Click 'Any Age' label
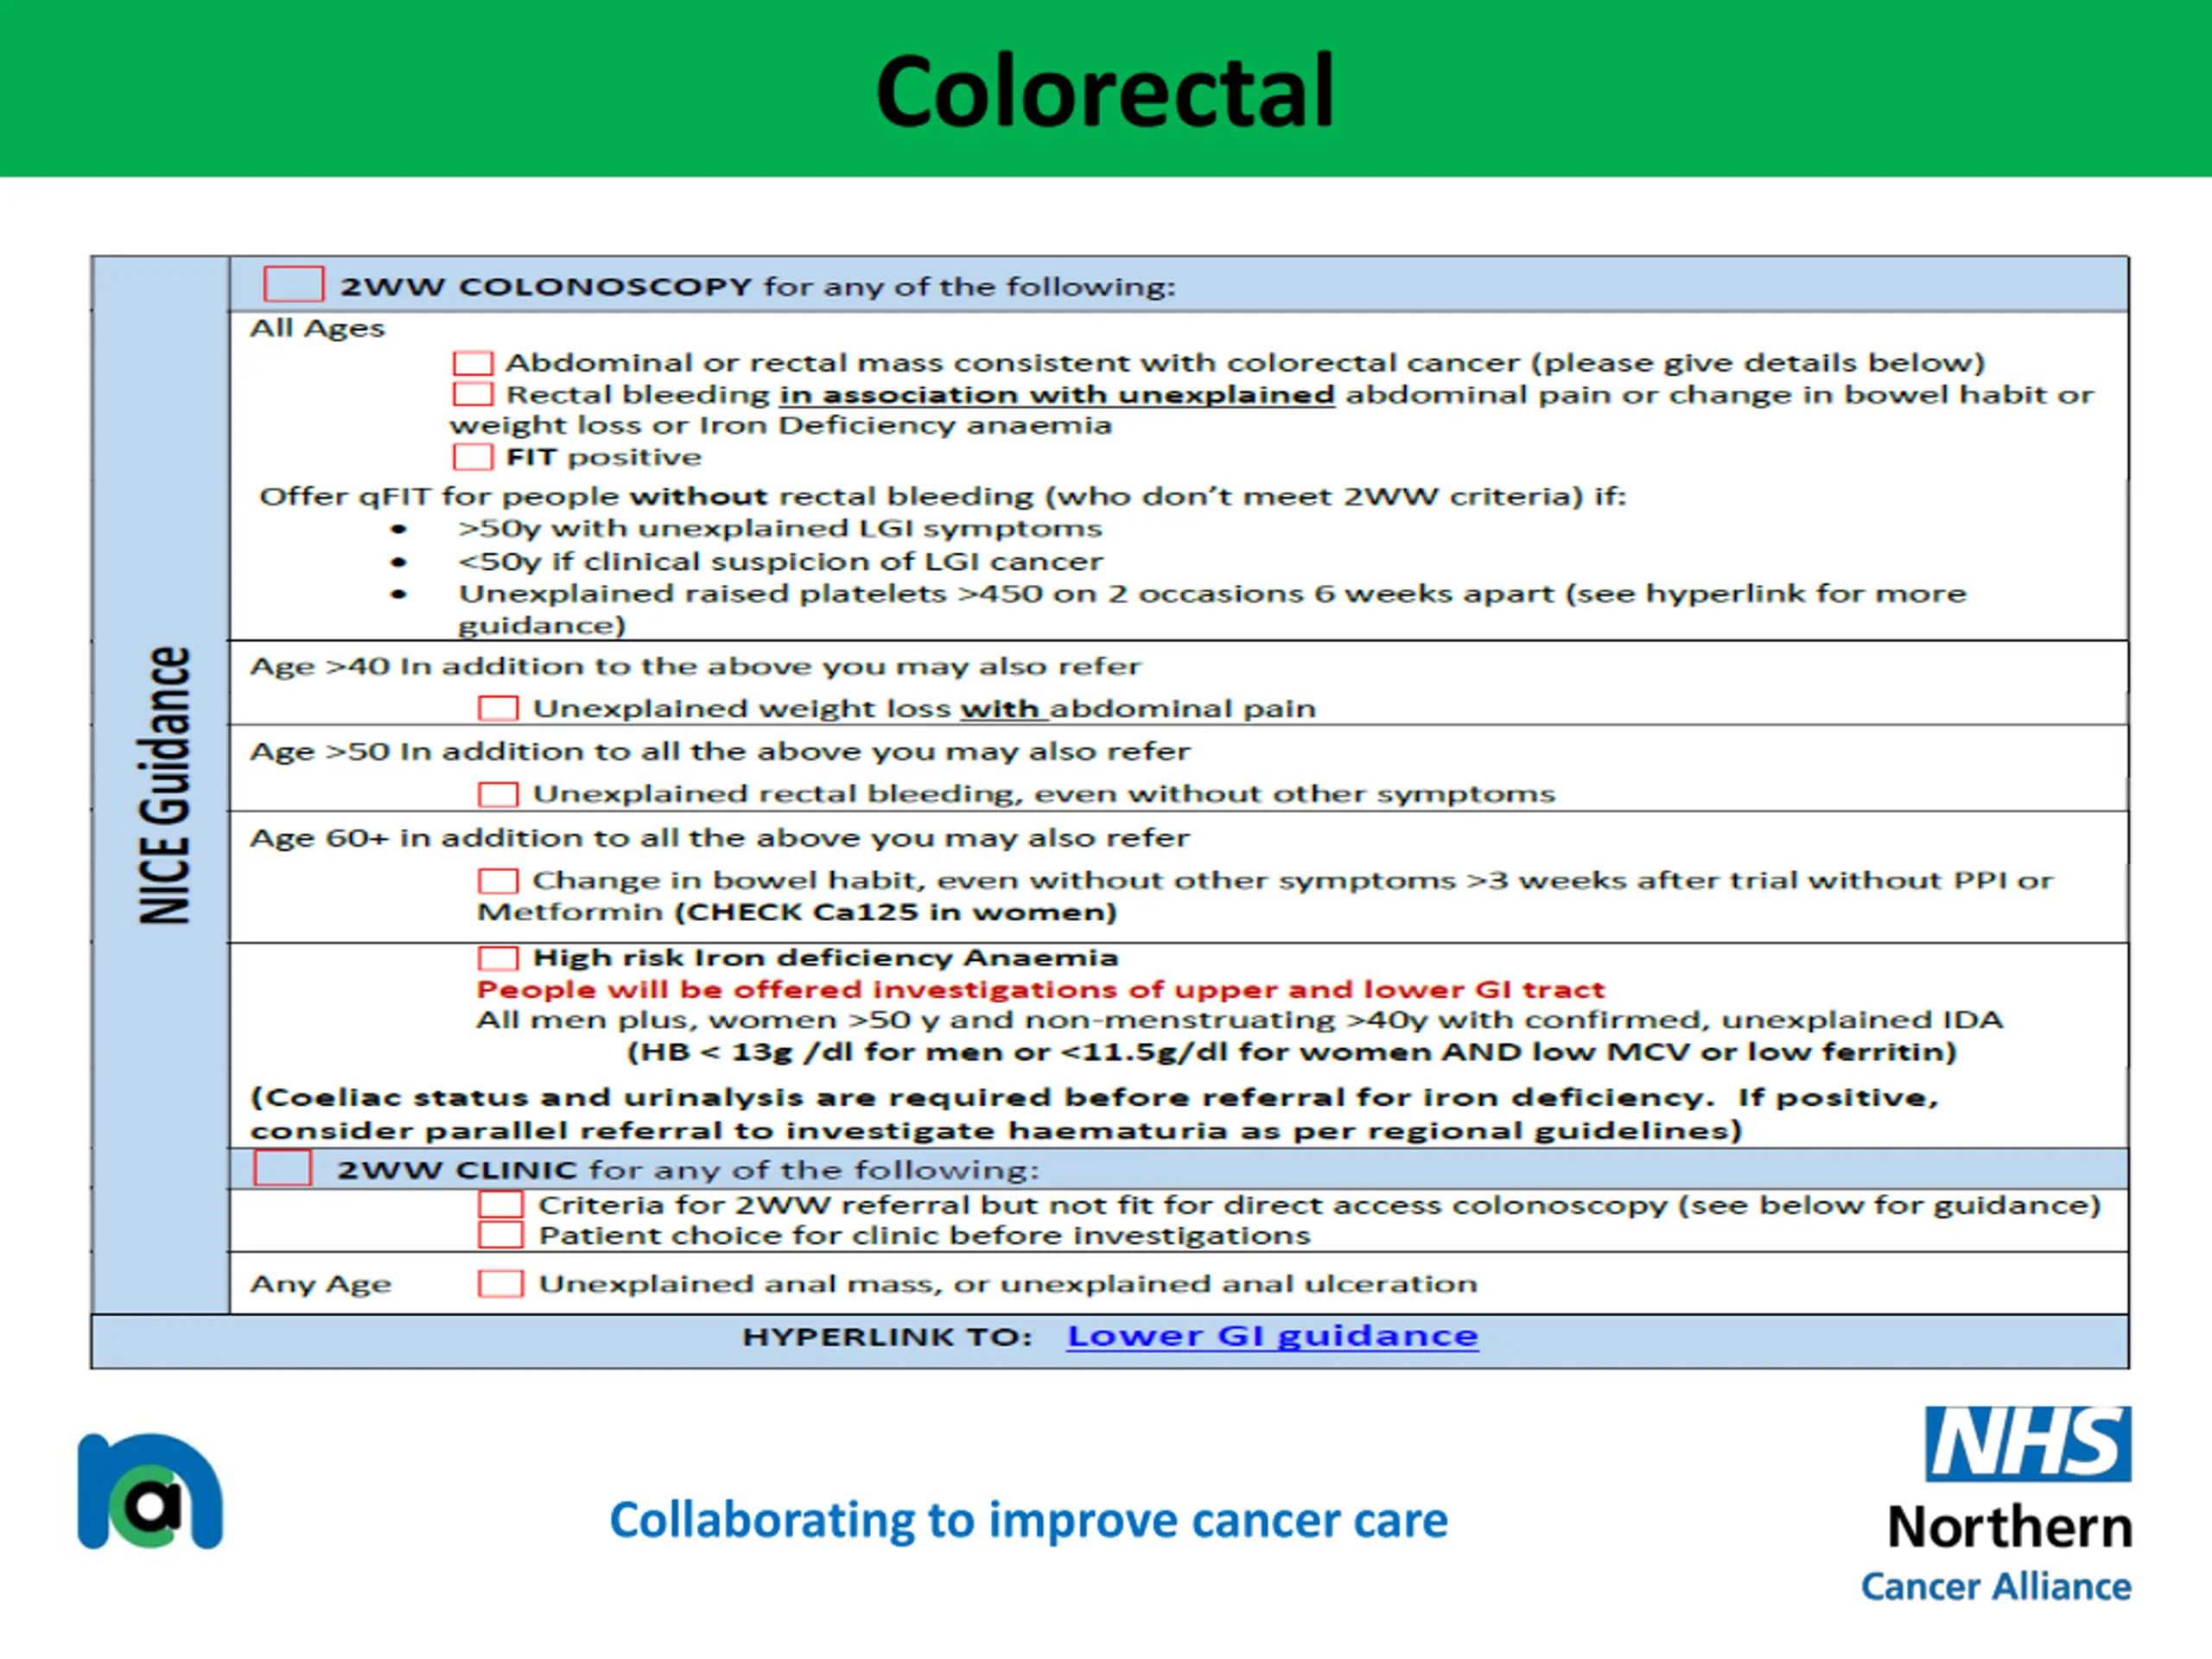The width and height of the screenshot is (2212, 1659). [320, 1284]
